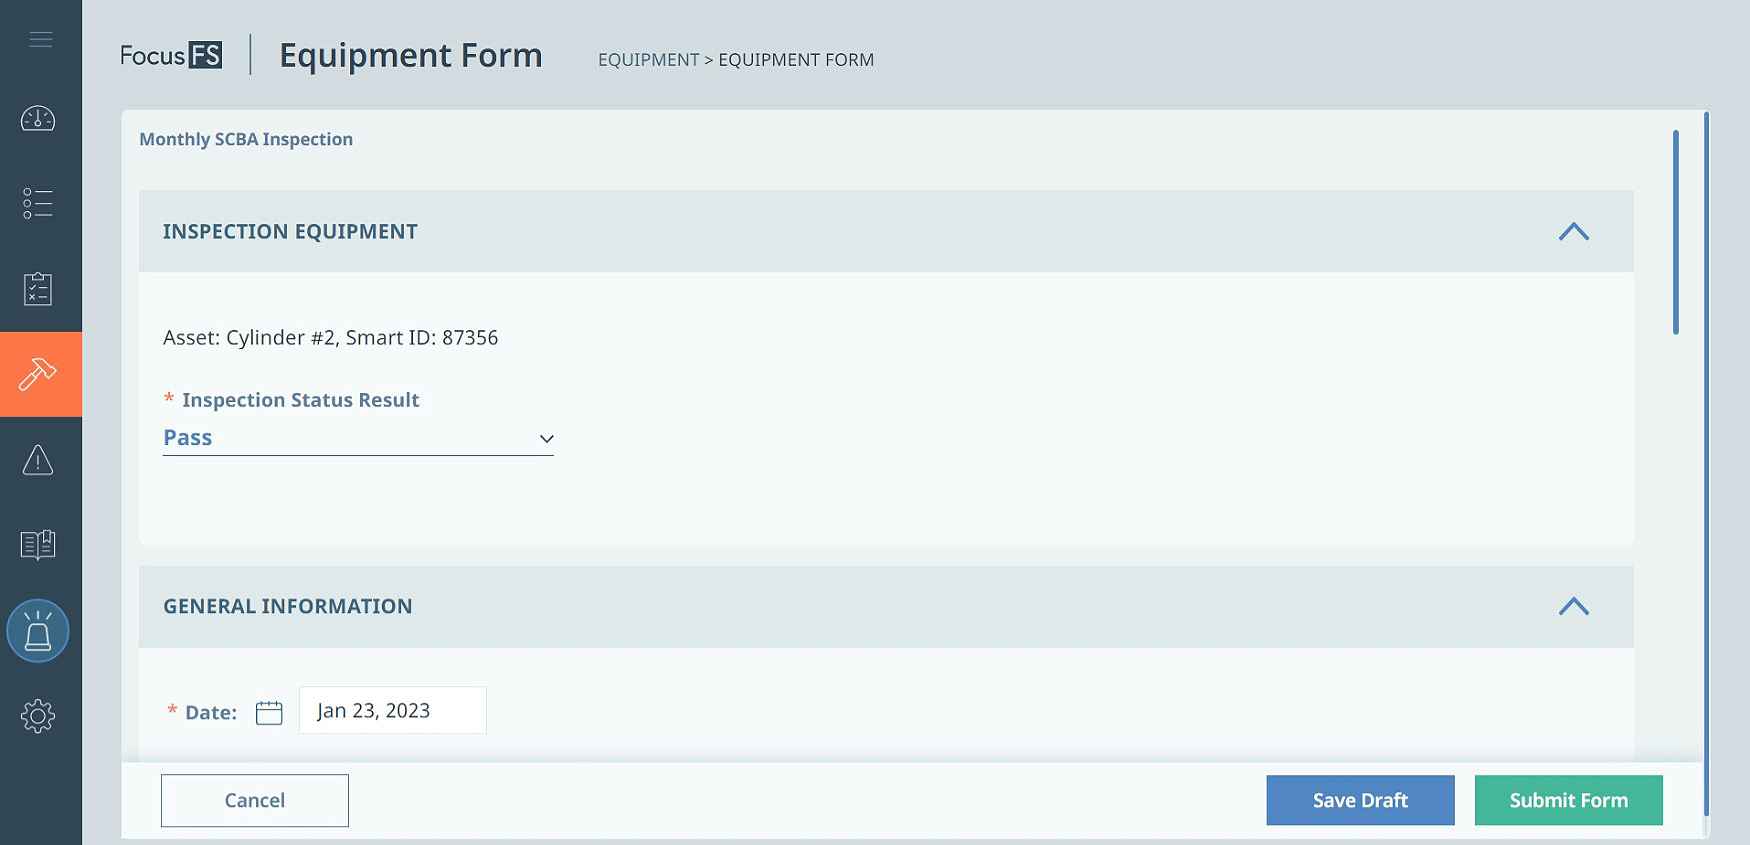The image size is (1750, 845).
Task: Click the calendar icon beside Date
Action: point(269,712)
